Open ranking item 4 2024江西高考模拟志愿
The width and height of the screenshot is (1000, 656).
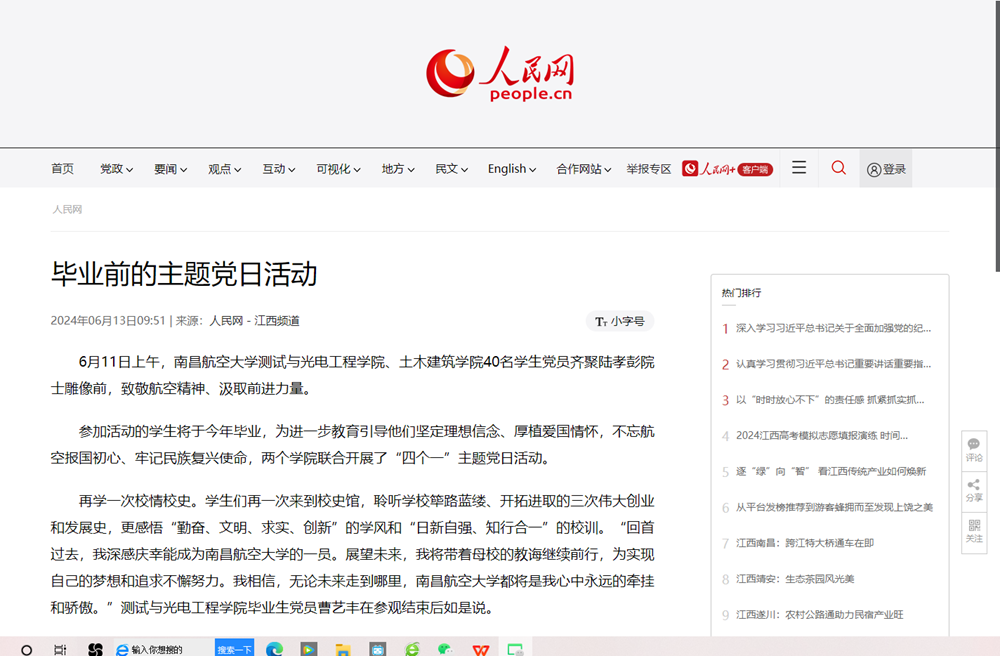(821, 435)
